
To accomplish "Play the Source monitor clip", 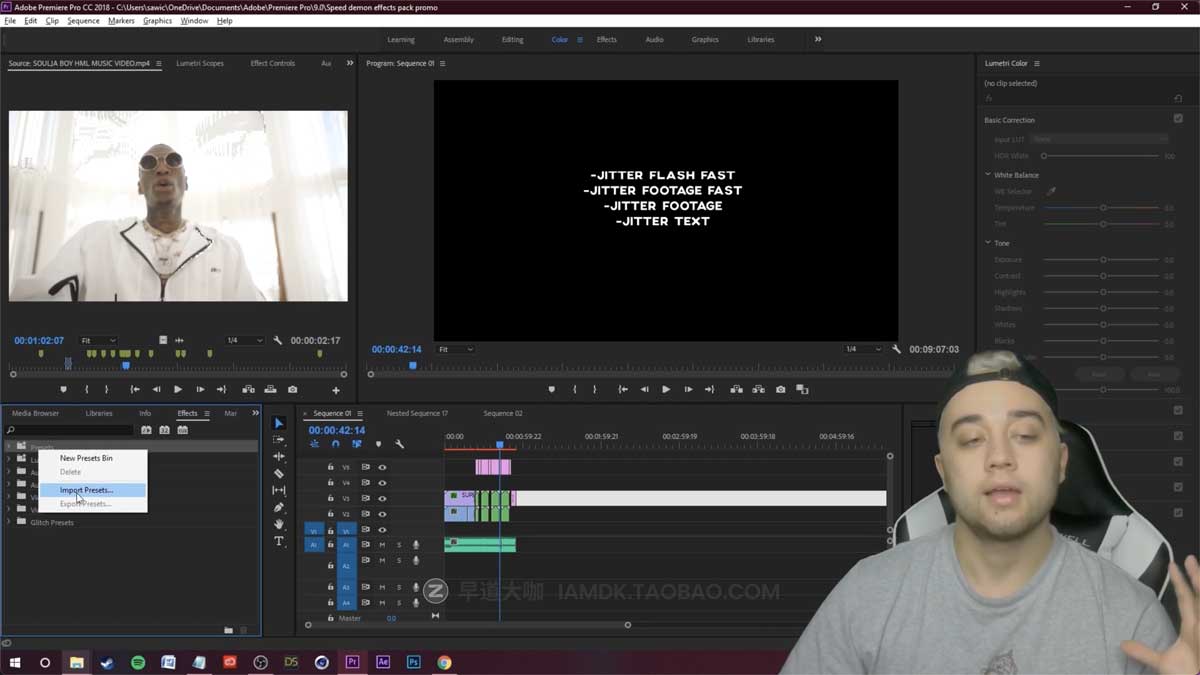I will 178,389.
